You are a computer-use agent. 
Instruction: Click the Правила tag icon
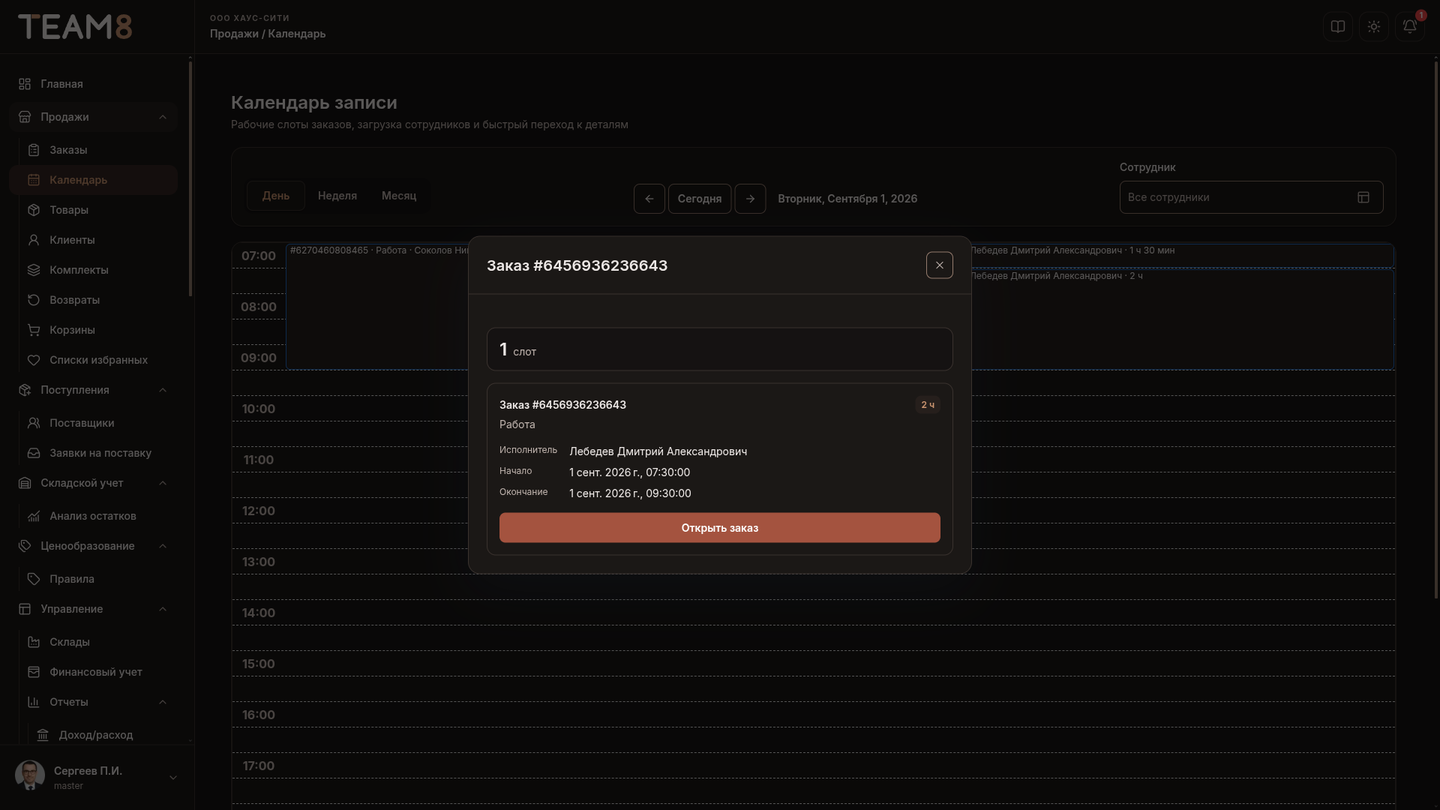(34, 579)
